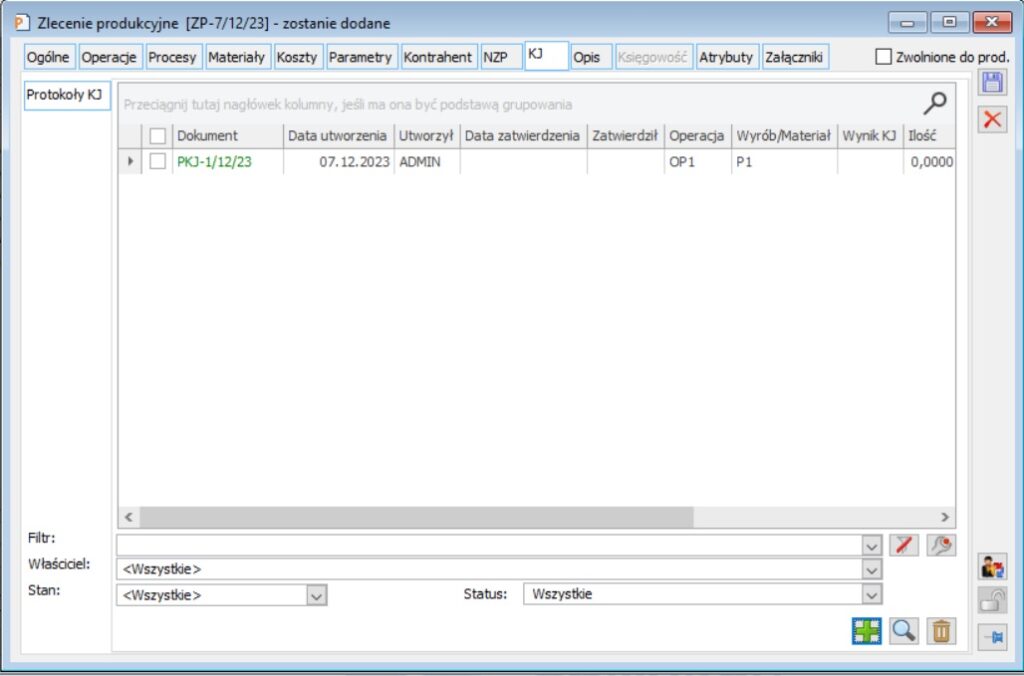
Task: Expand the Status dropdown
Action: [x=872, y=595]
